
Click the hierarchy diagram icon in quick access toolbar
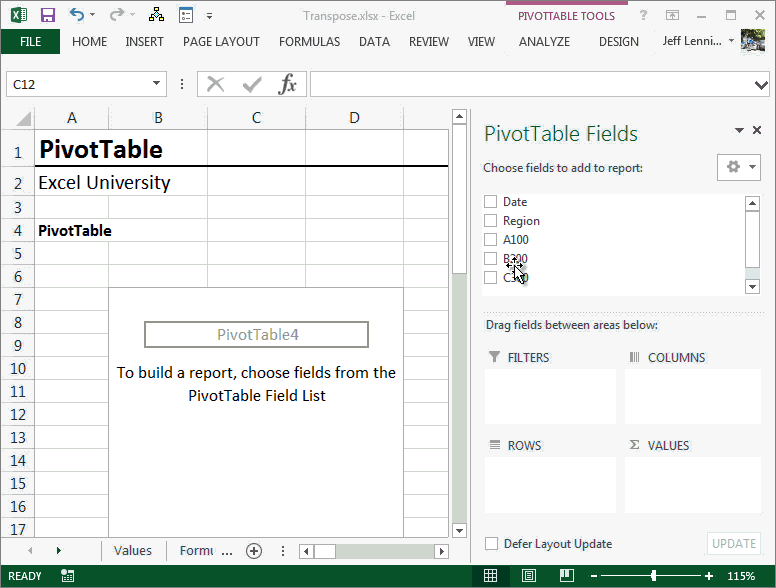click(x=156, y=15)
